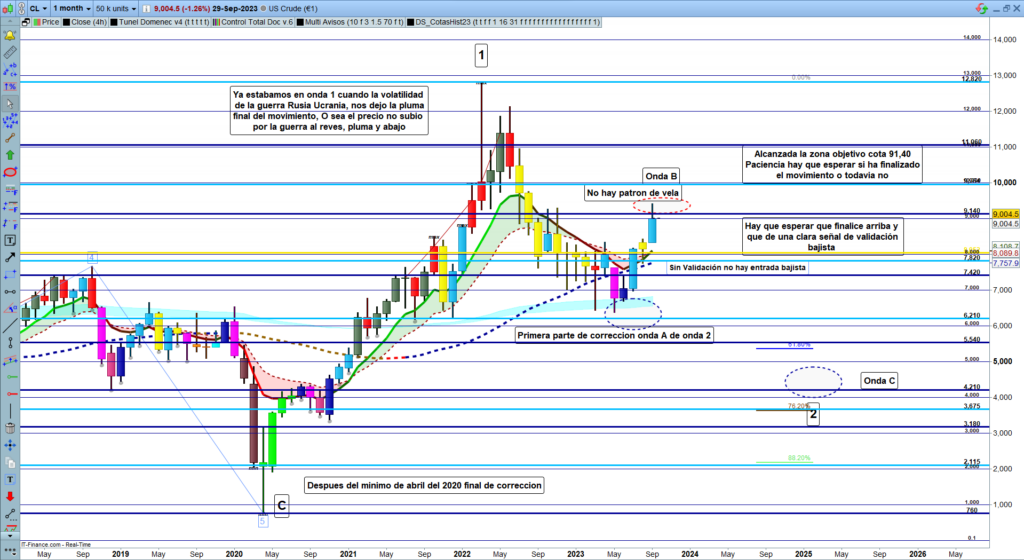
Task: Toggle the Close (4h) indicator legend
Action: click(x=82, y=20)
